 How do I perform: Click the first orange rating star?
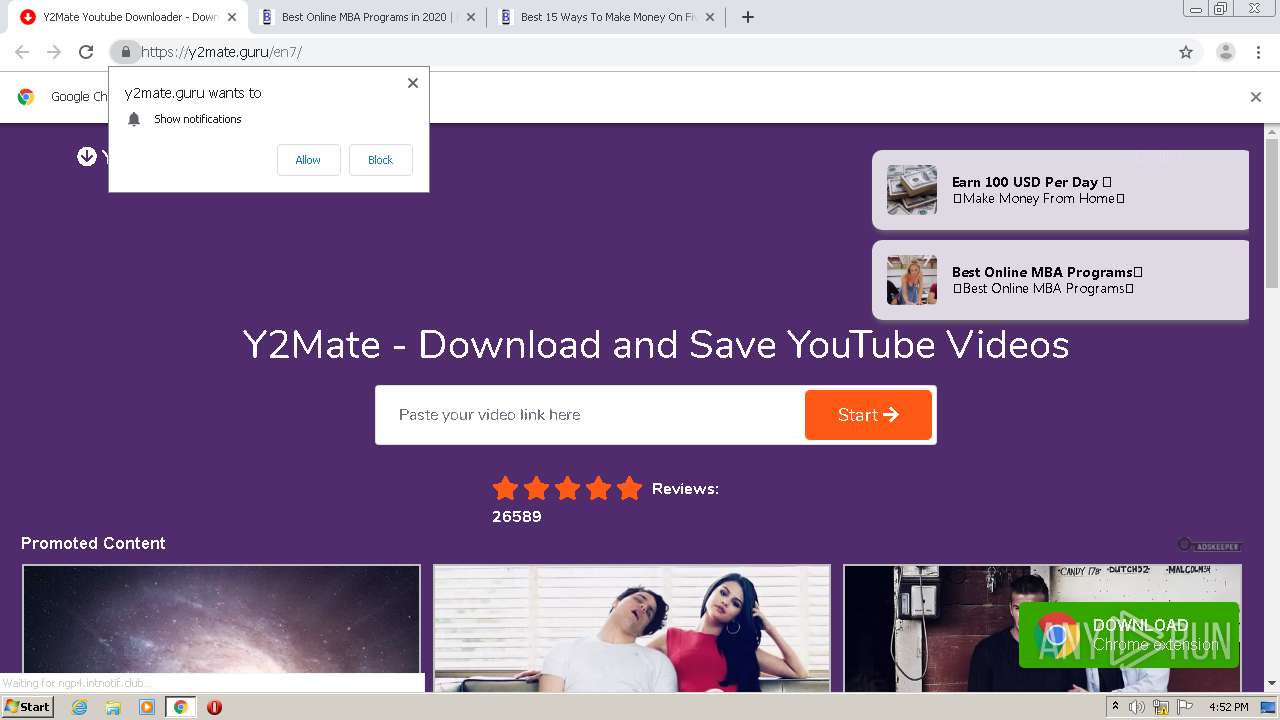tap(506, 488)
